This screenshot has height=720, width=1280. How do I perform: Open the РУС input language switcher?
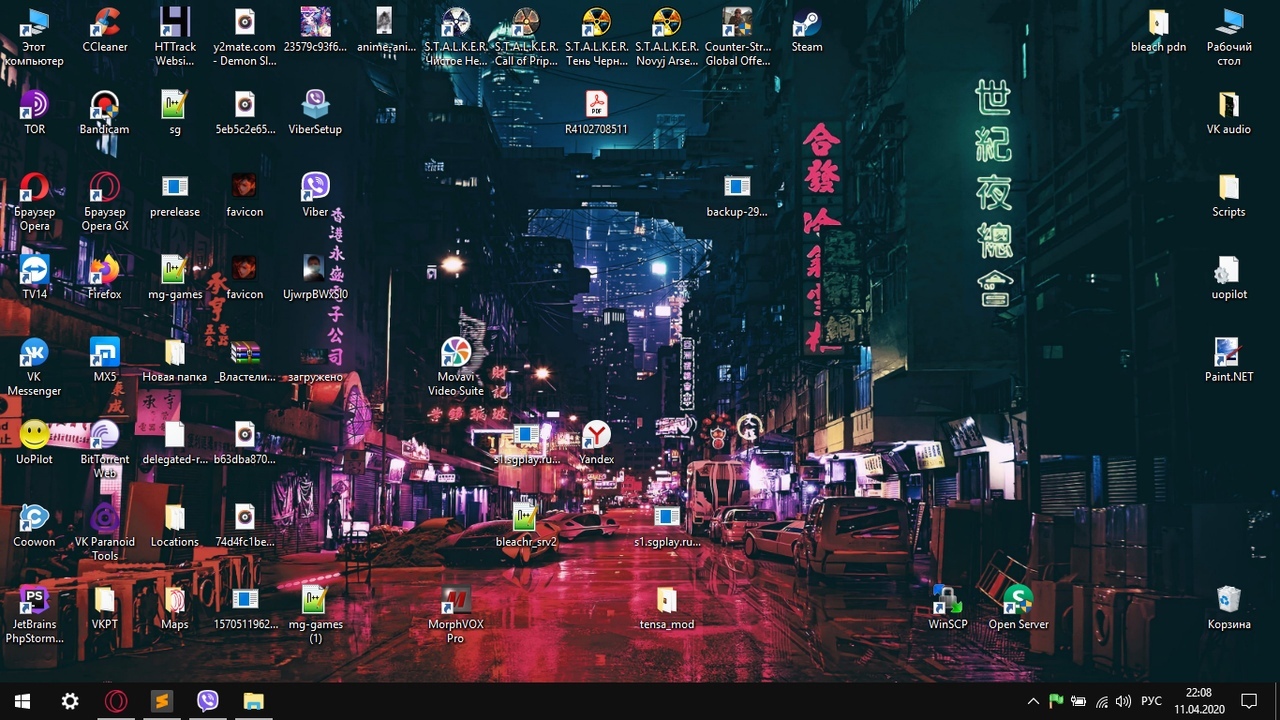coord(1151,701)
